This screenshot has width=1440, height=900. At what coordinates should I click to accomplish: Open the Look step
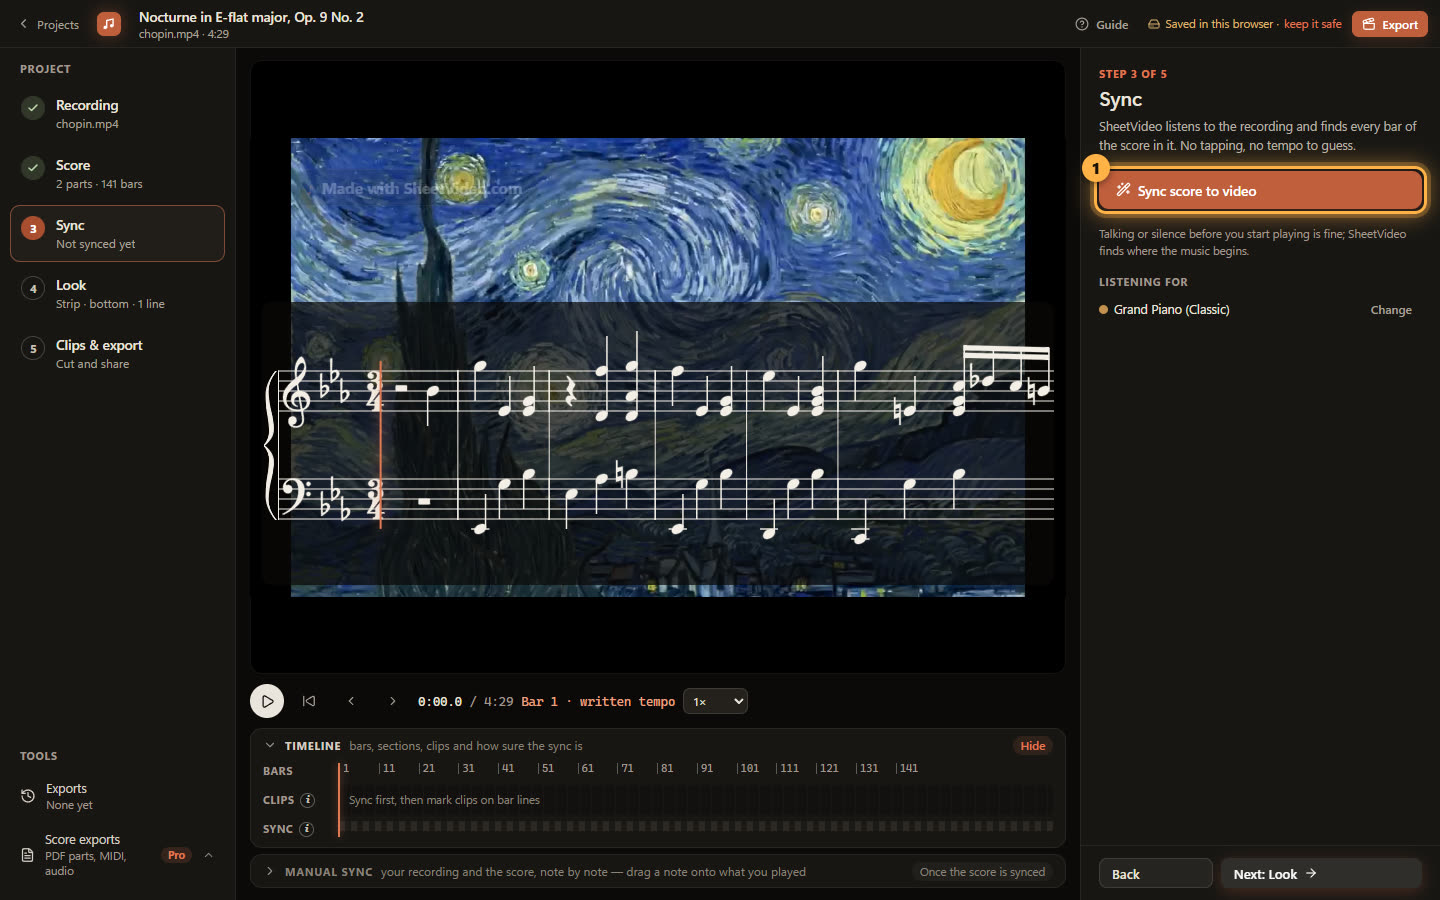click(x=117, y=294)
